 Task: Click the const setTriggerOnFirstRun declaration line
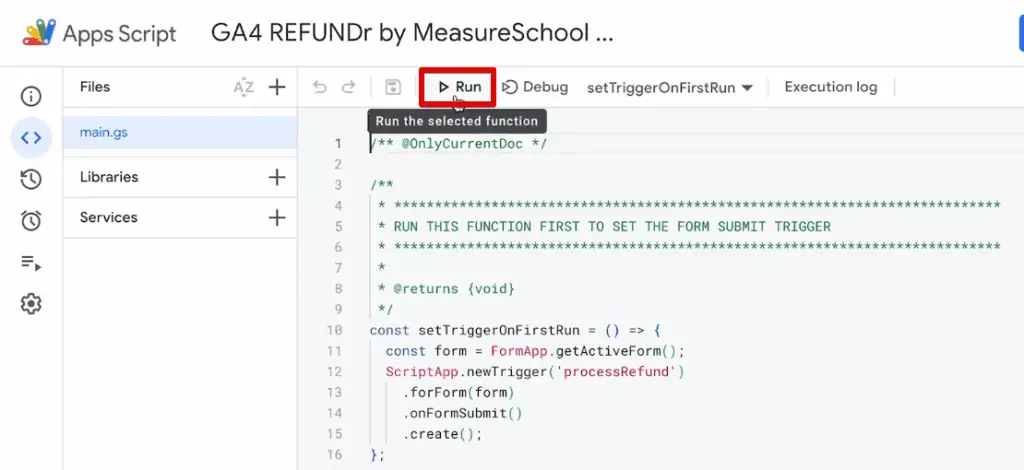click(516, 330)
